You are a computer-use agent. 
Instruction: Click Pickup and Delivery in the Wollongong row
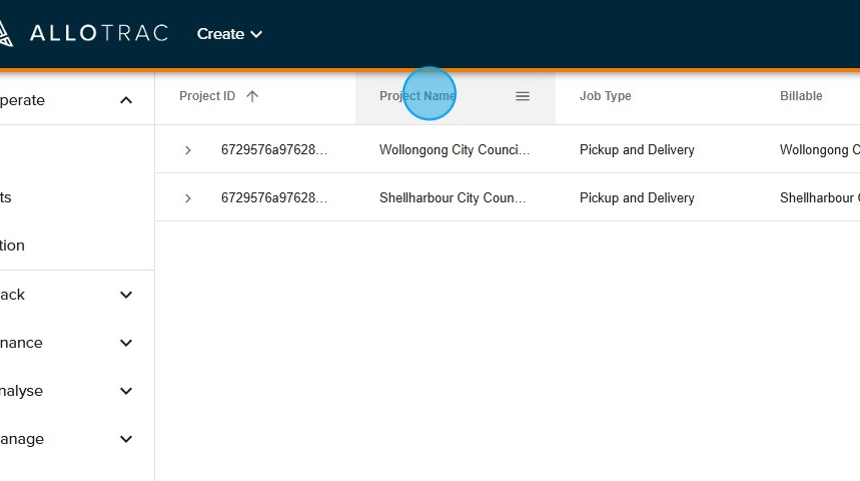pyautogui.click(x=637, y=150)
